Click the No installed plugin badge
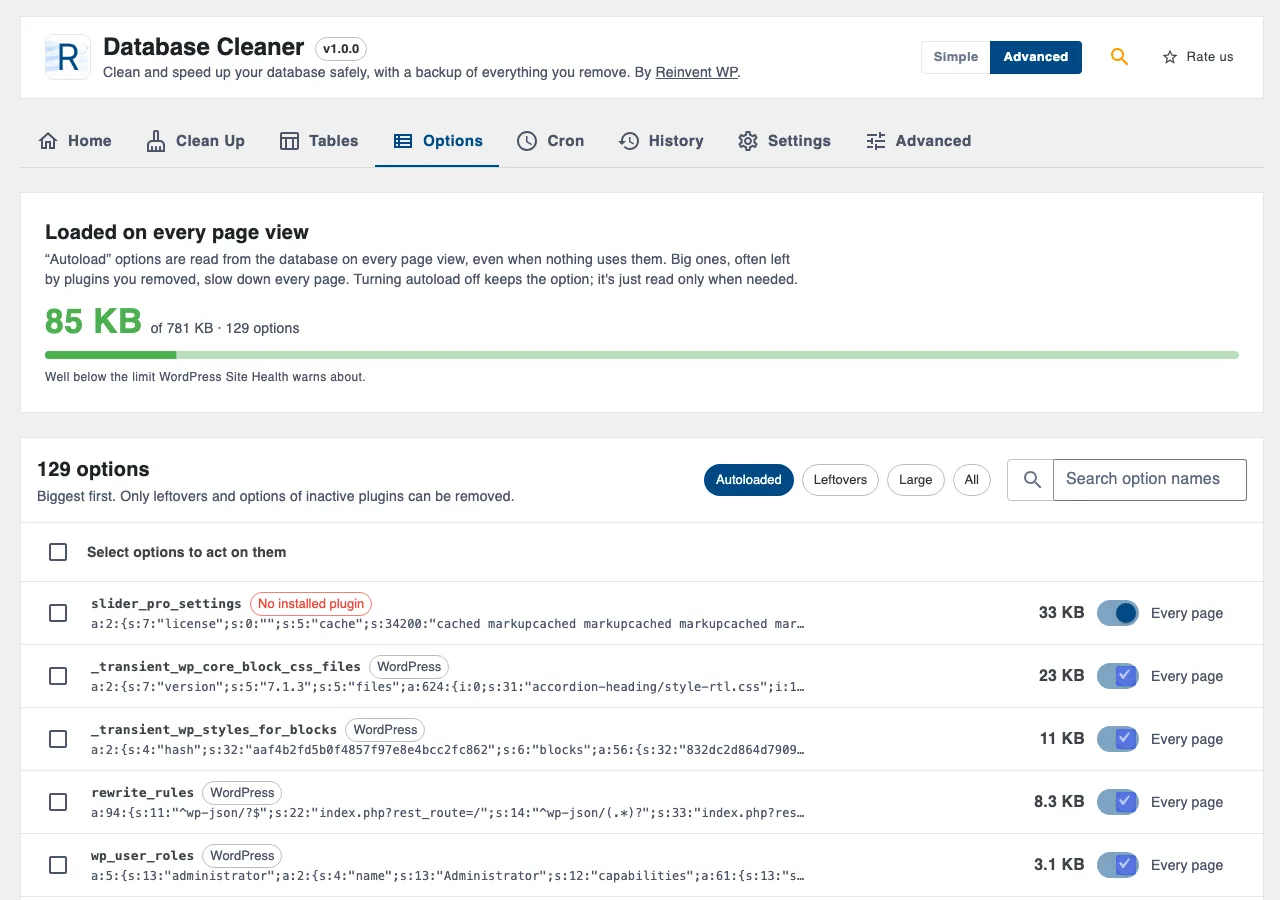 [x=311, y=604]
